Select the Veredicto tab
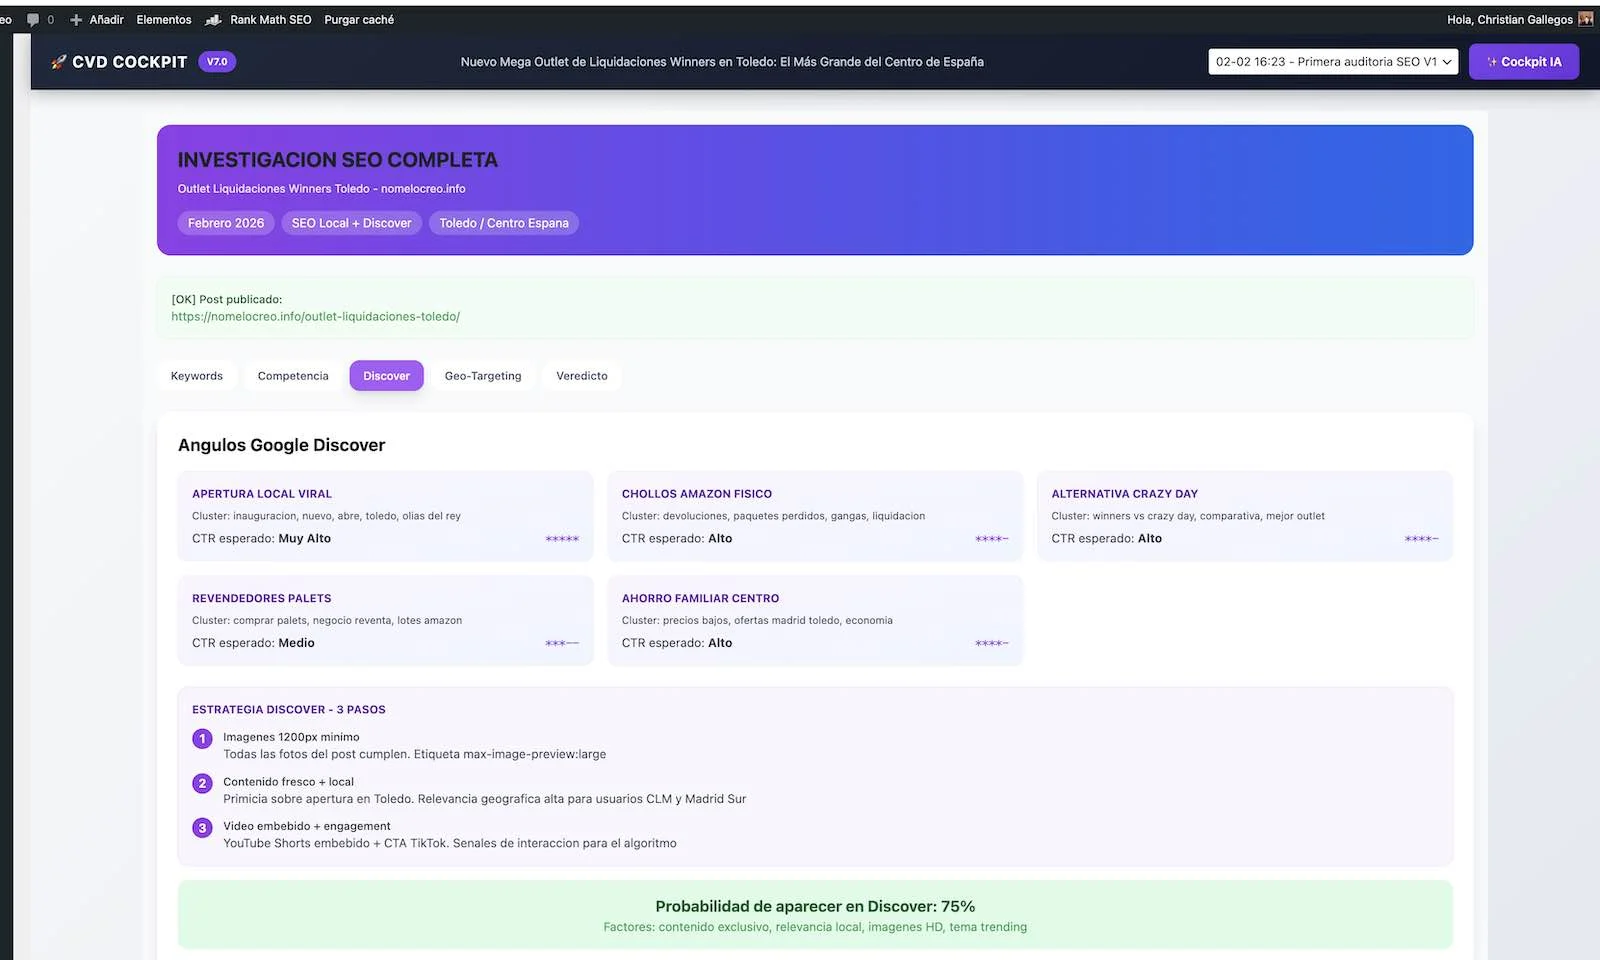This screenshot has width=1600, height=960. [x=581, y=375]
